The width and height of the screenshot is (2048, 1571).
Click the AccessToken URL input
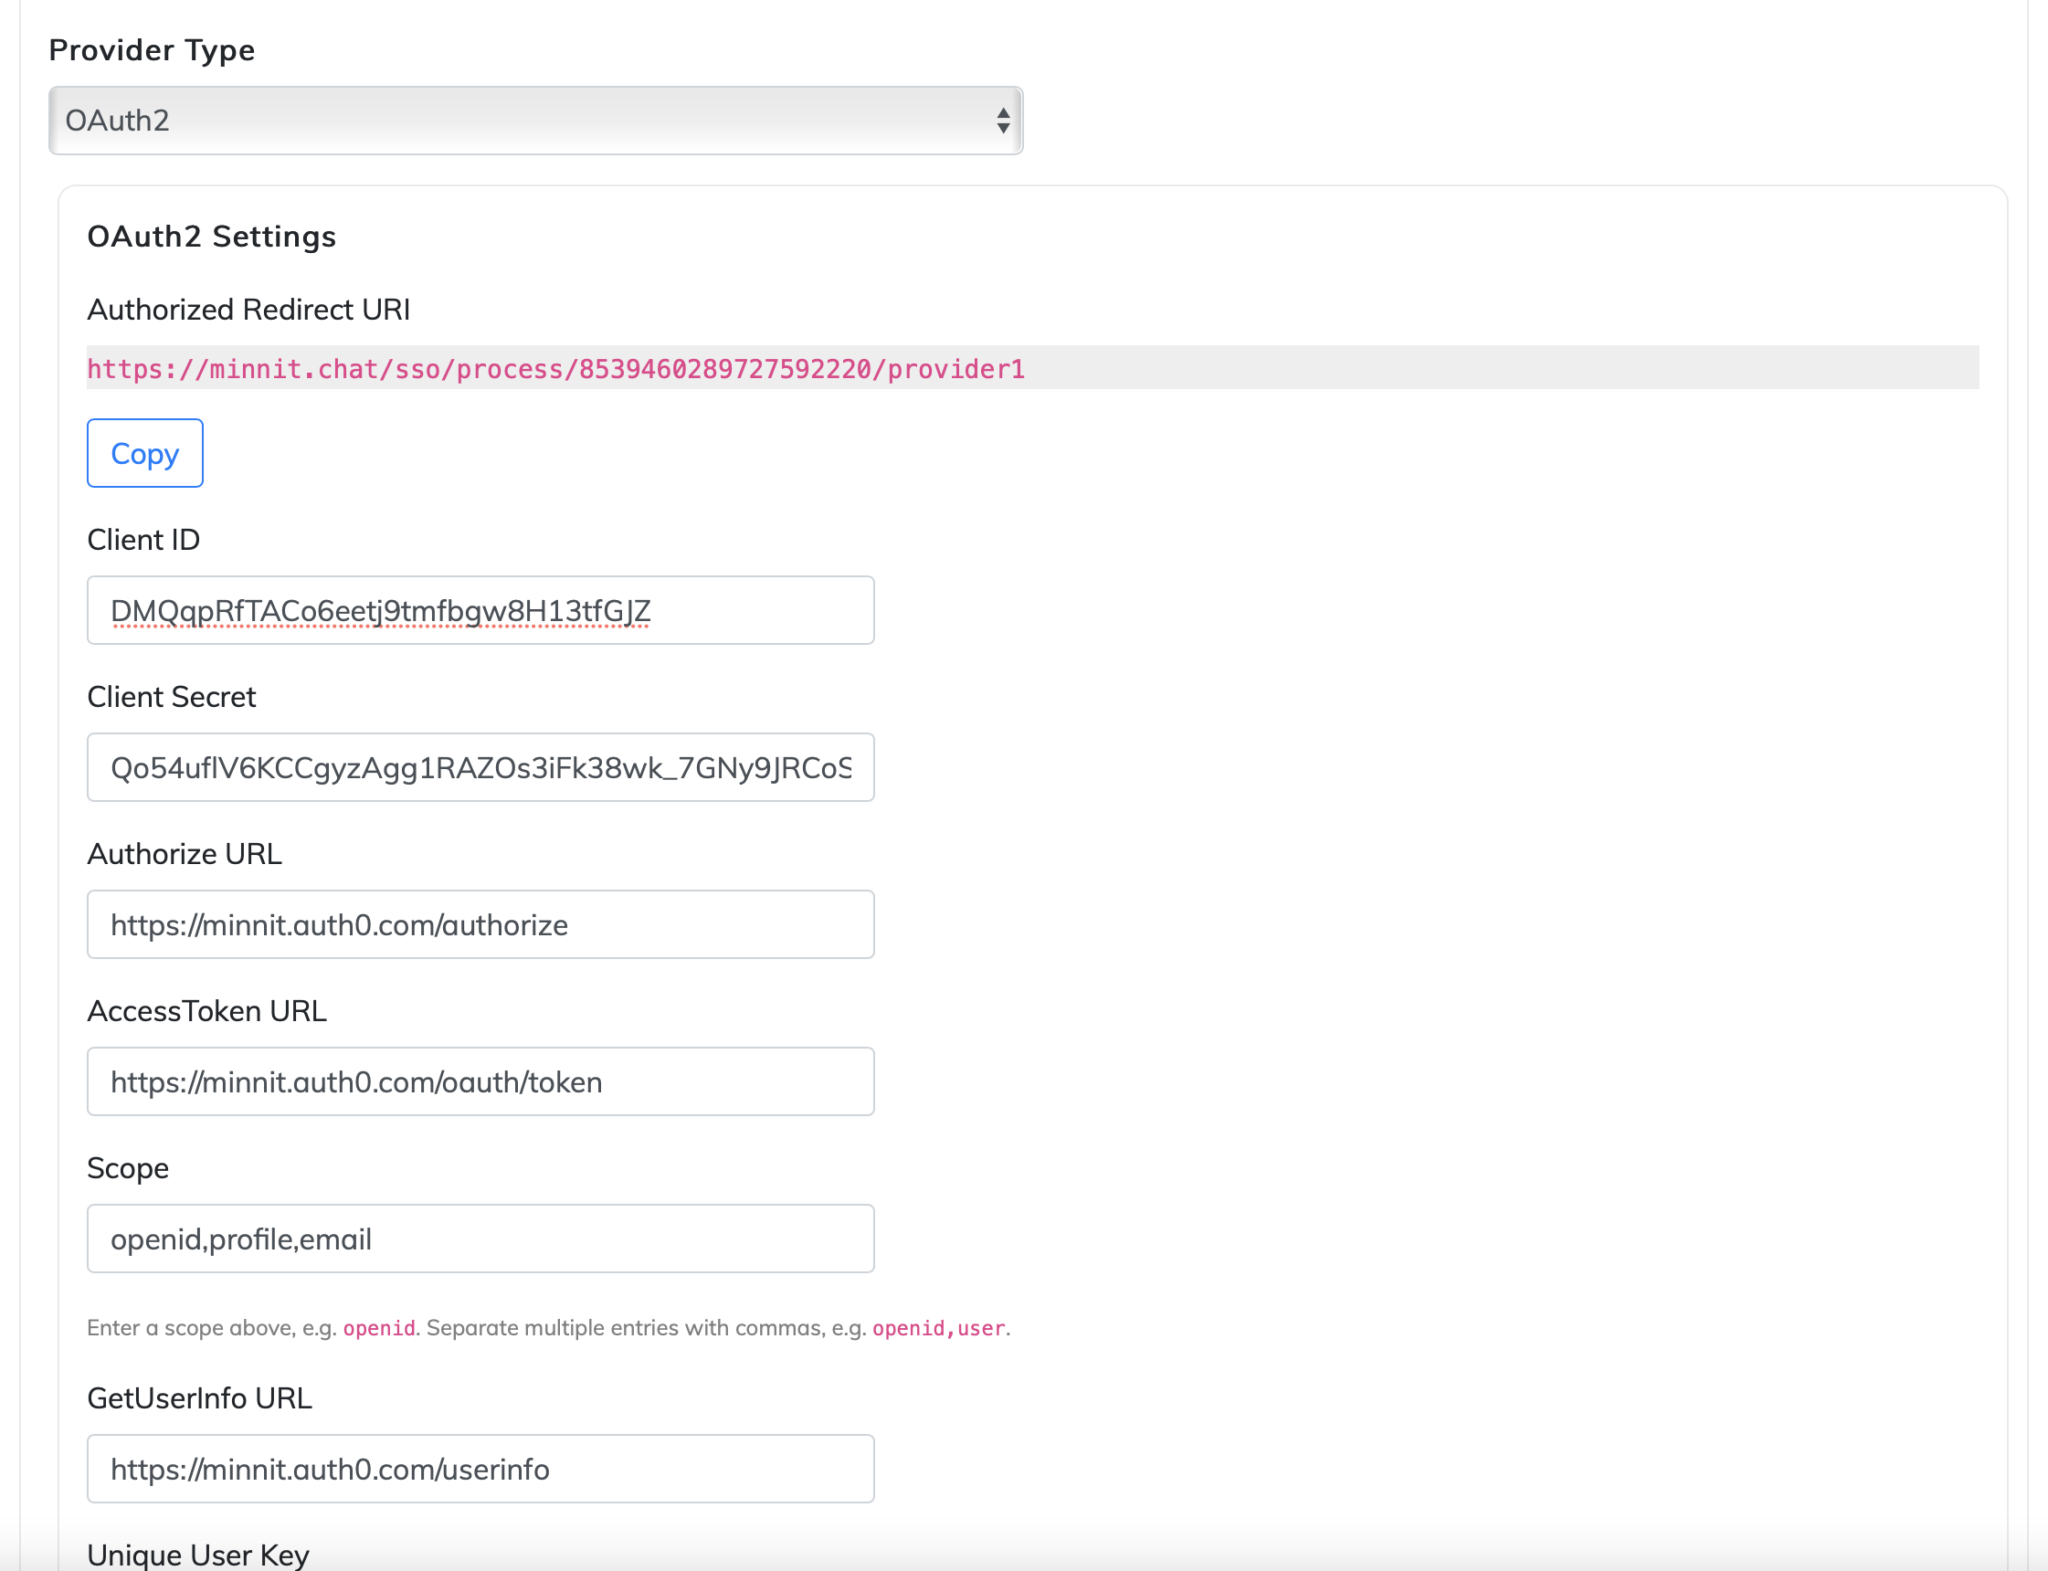tap(480, 1081)
